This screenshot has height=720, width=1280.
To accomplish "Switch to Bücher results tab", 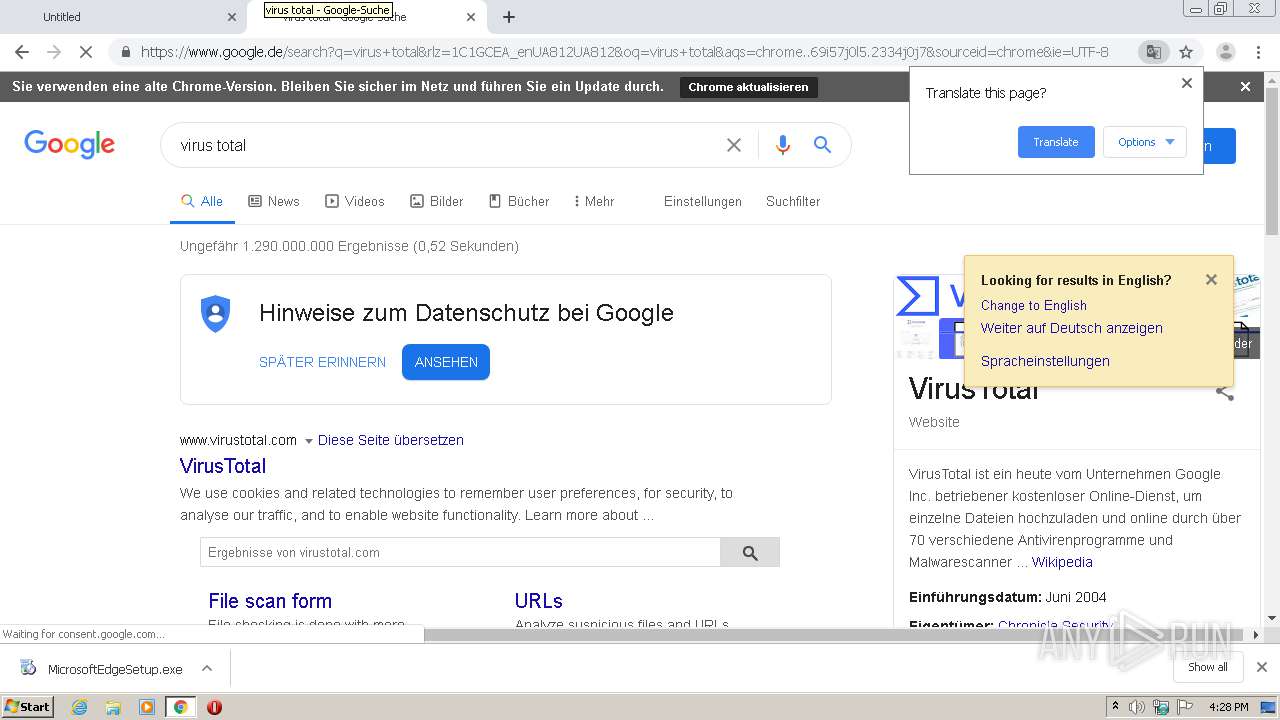I will click(519, 201).
